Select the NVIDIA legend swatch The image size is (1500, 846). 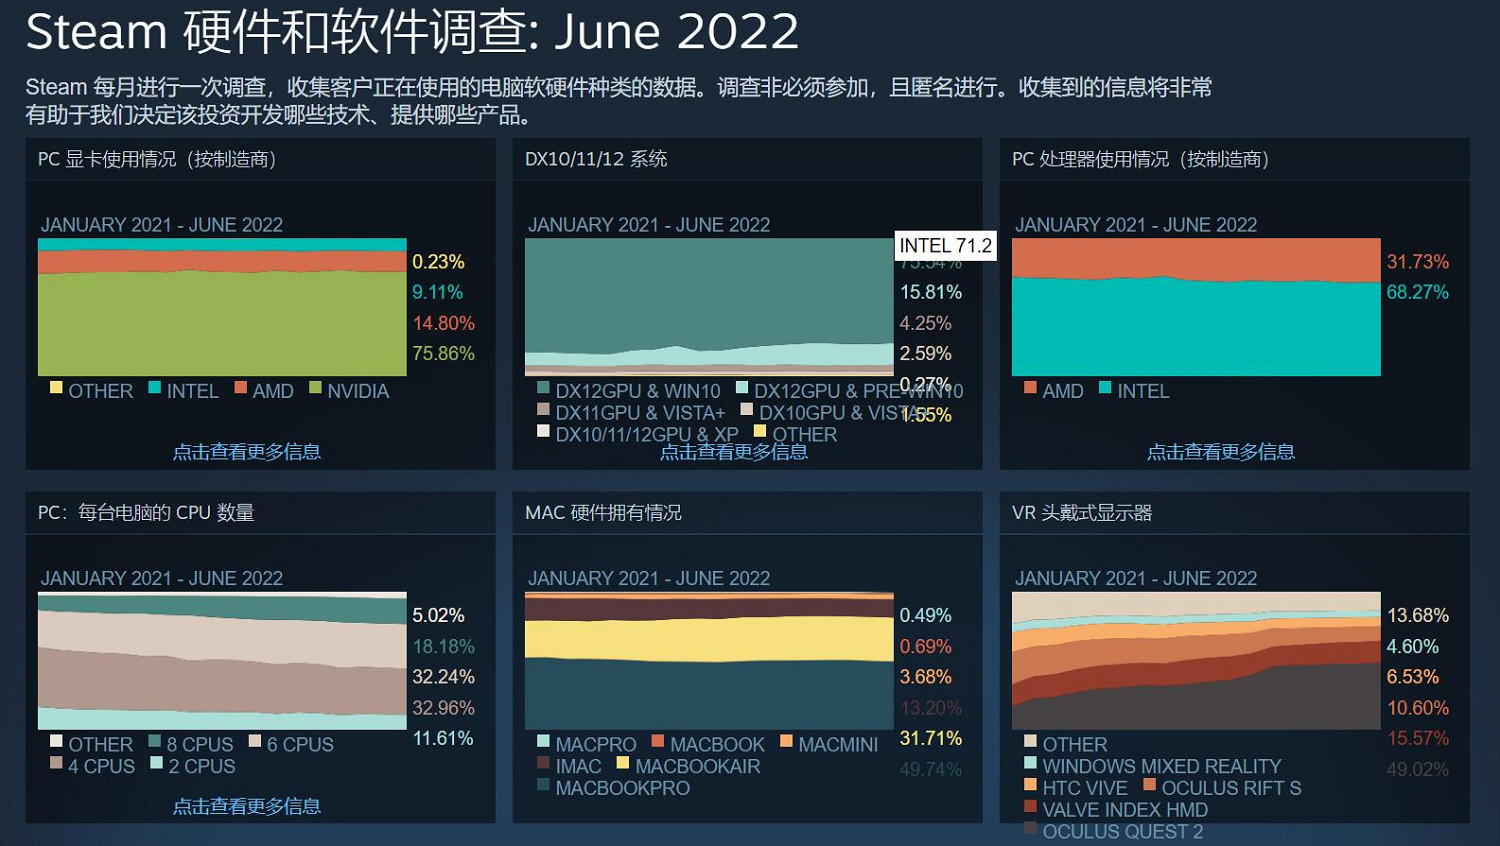click(314, 390)
